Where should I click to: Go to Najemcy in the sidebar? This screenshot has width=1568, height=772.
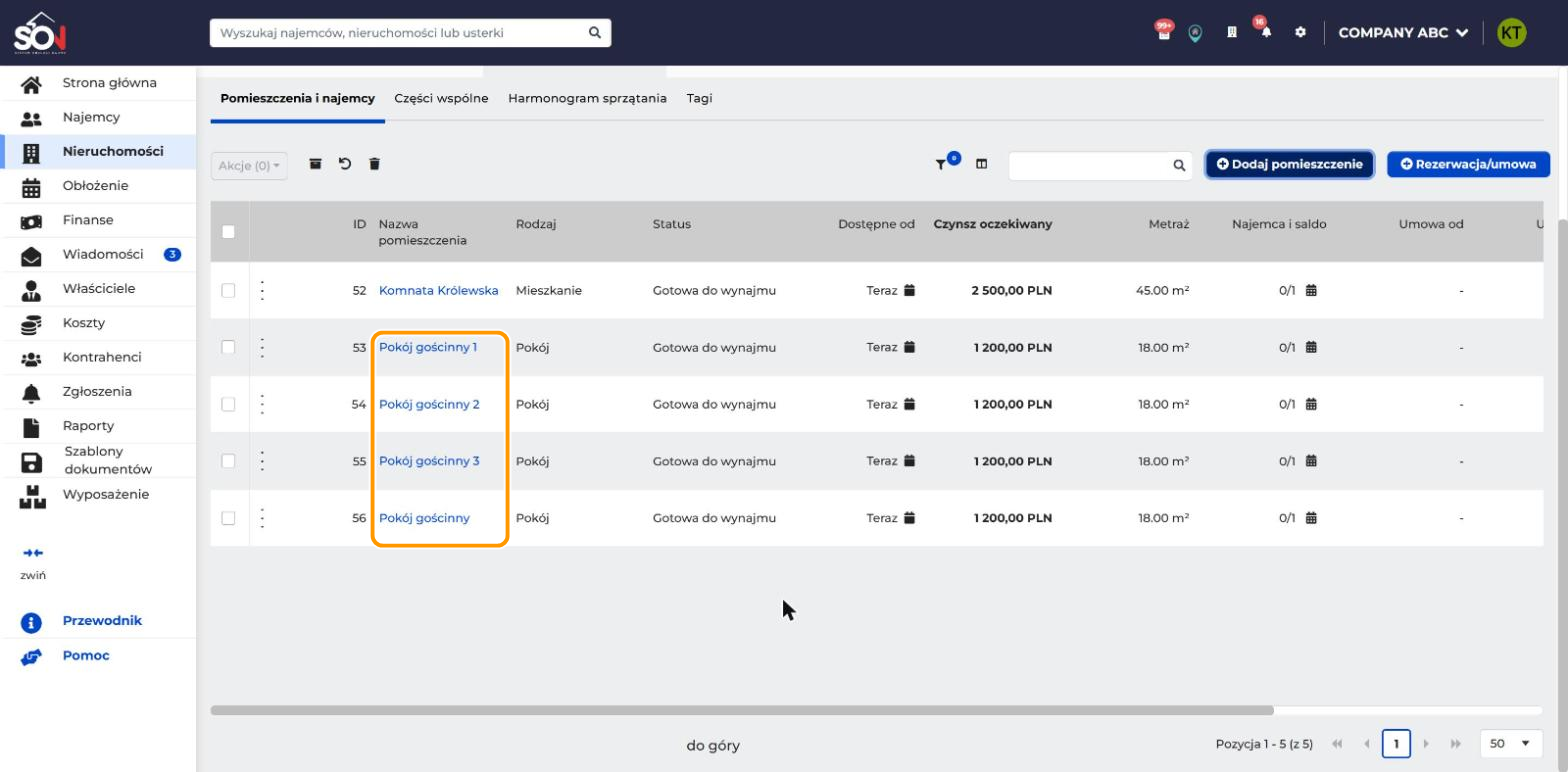[98, 117]
